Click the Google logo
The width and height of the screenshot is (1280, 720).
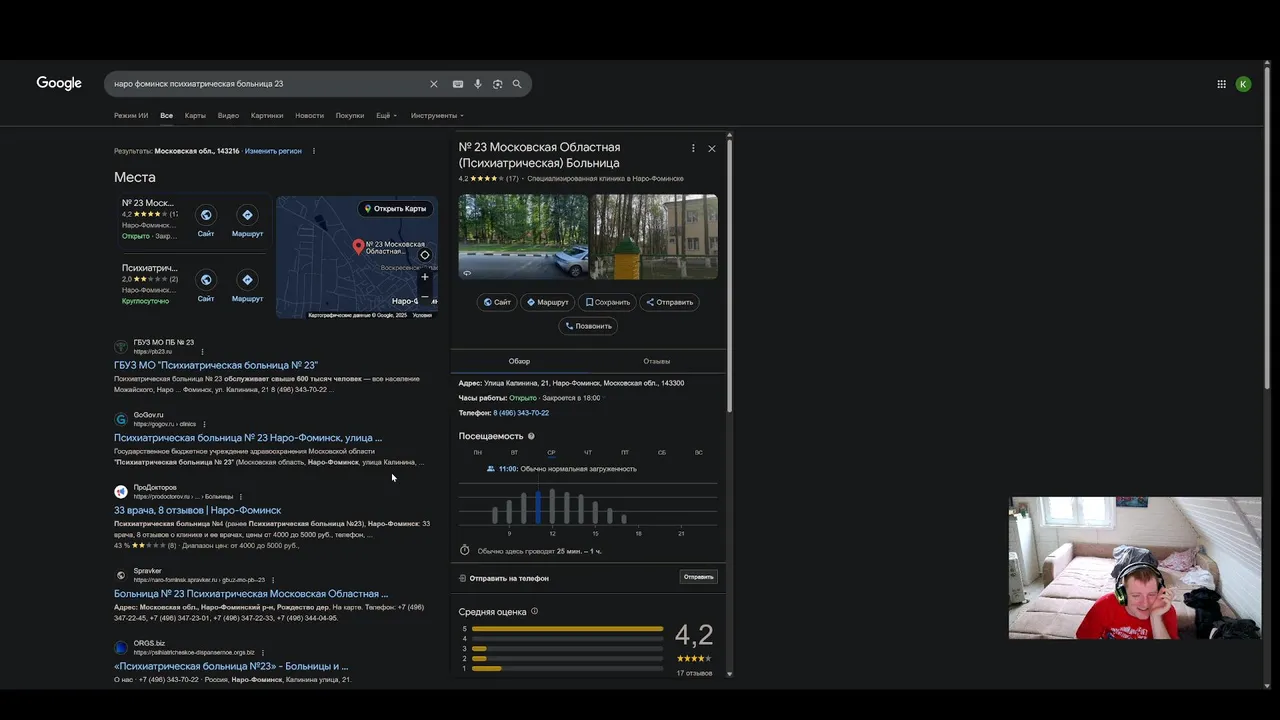pyautogui.click(x=59, y=83)
